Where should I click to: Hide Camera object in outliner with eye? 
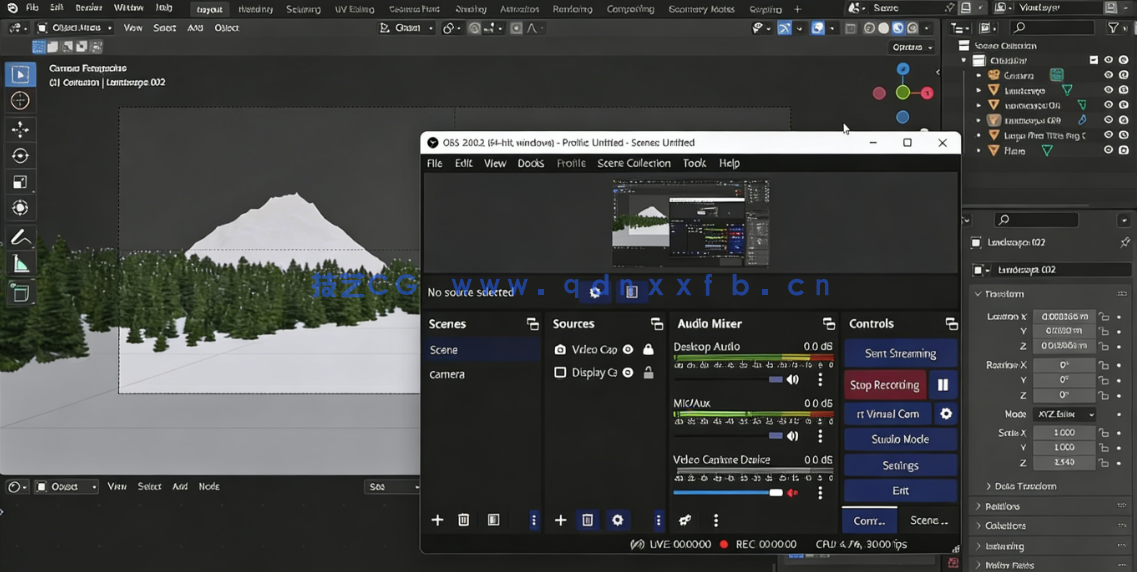[x=1108, y=75]
